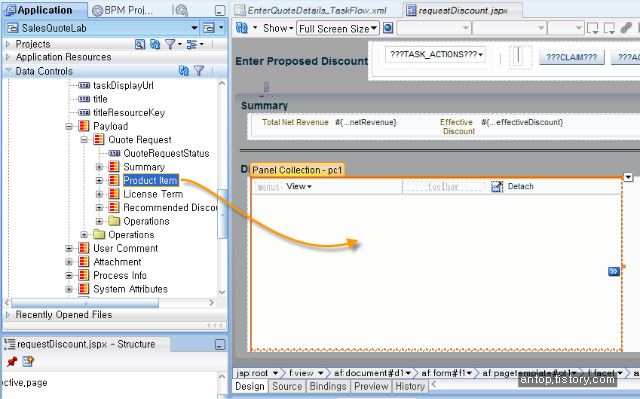Select the User Comment node
Viewport: 640px width, 399px height.
[125, 248]
